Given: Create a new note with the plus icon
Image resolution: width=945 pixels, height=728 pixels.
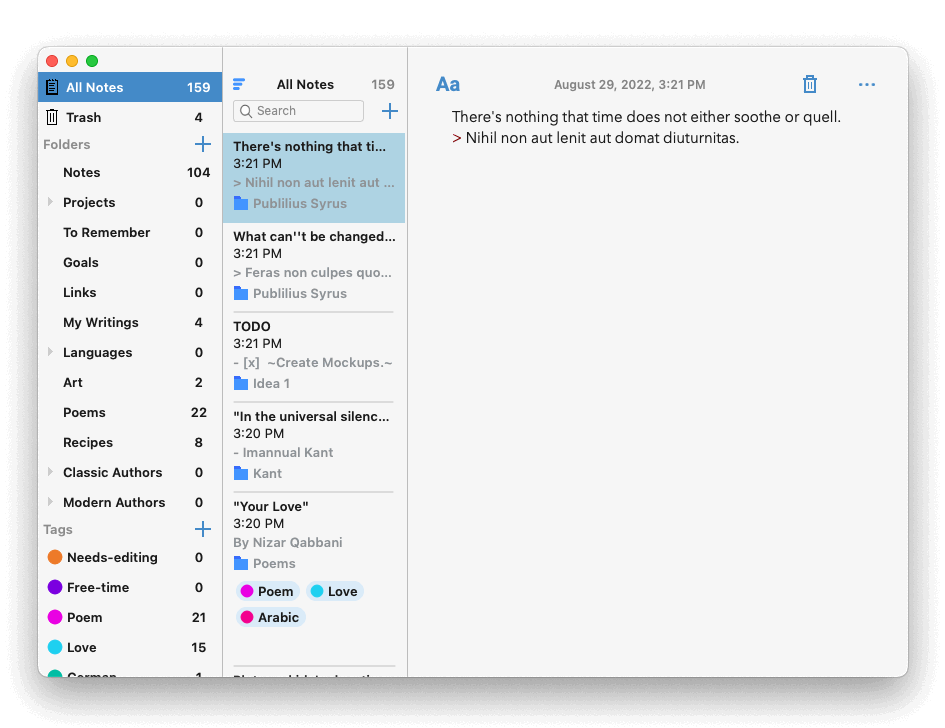Looking at the screenshot, I should click(390, 111).
